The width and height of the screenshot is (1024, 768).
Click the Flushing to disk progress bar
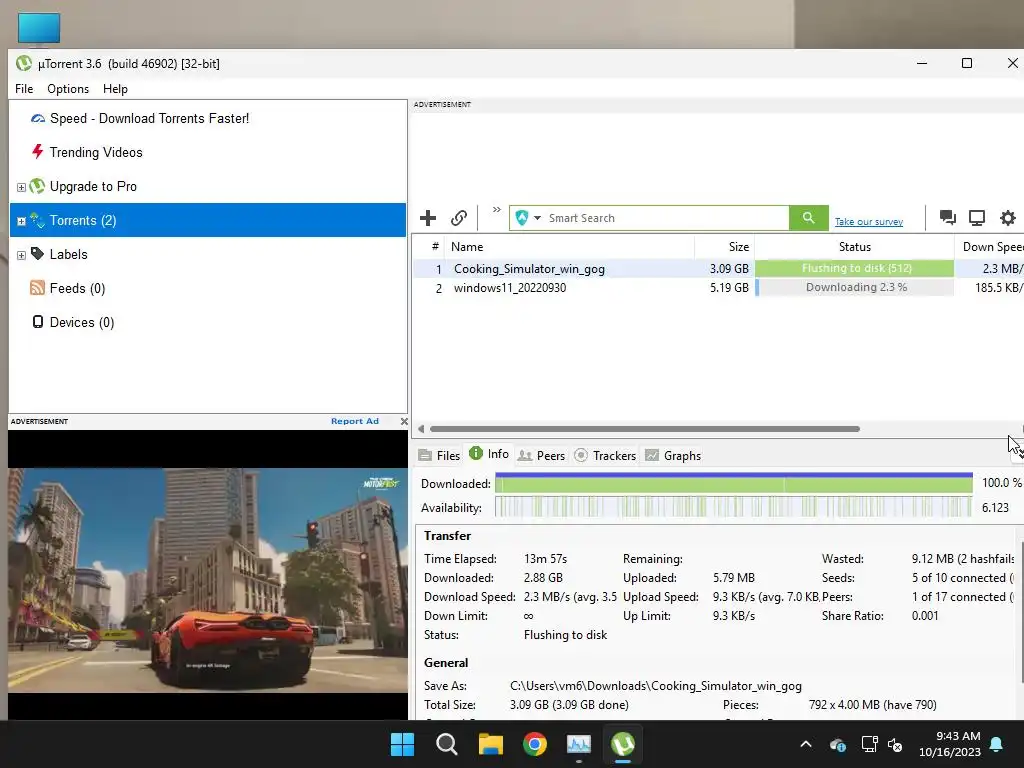click(x=854, y=268)
